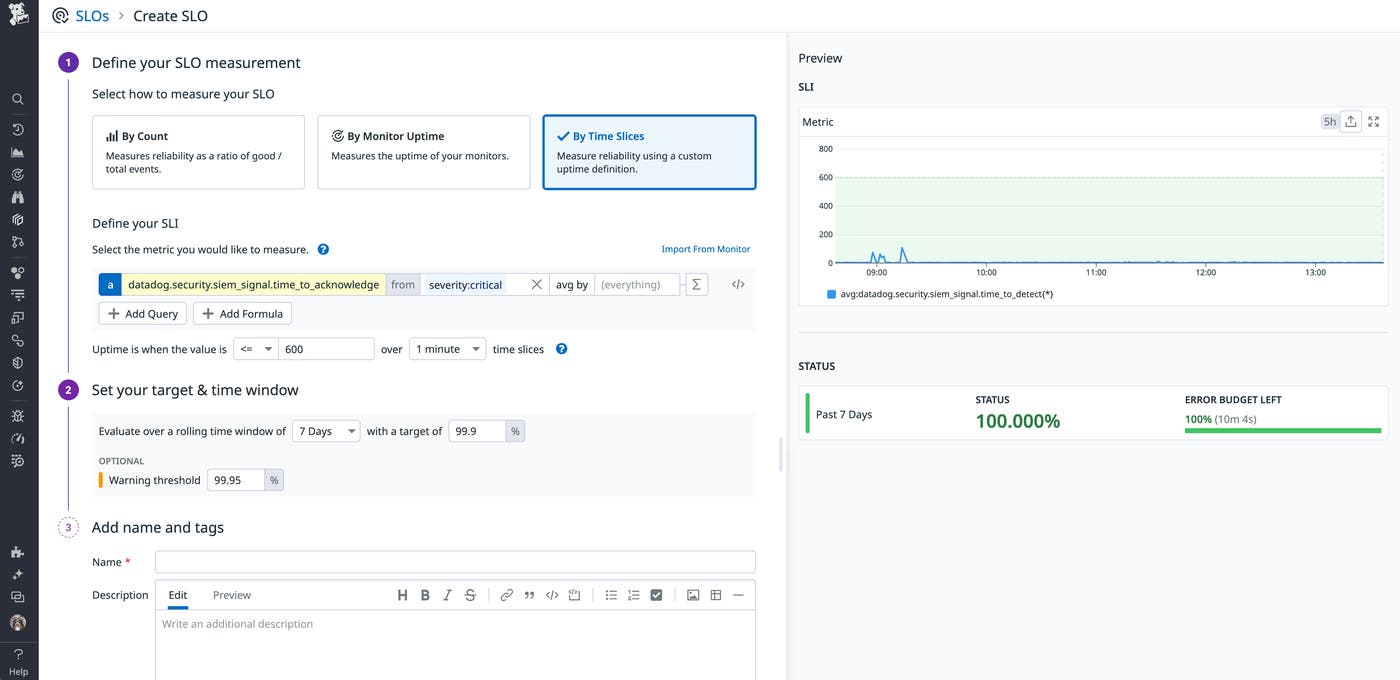The image size is (1400, 680).
Task: Open the puzzle piece integrations icon
Action: 18,552
